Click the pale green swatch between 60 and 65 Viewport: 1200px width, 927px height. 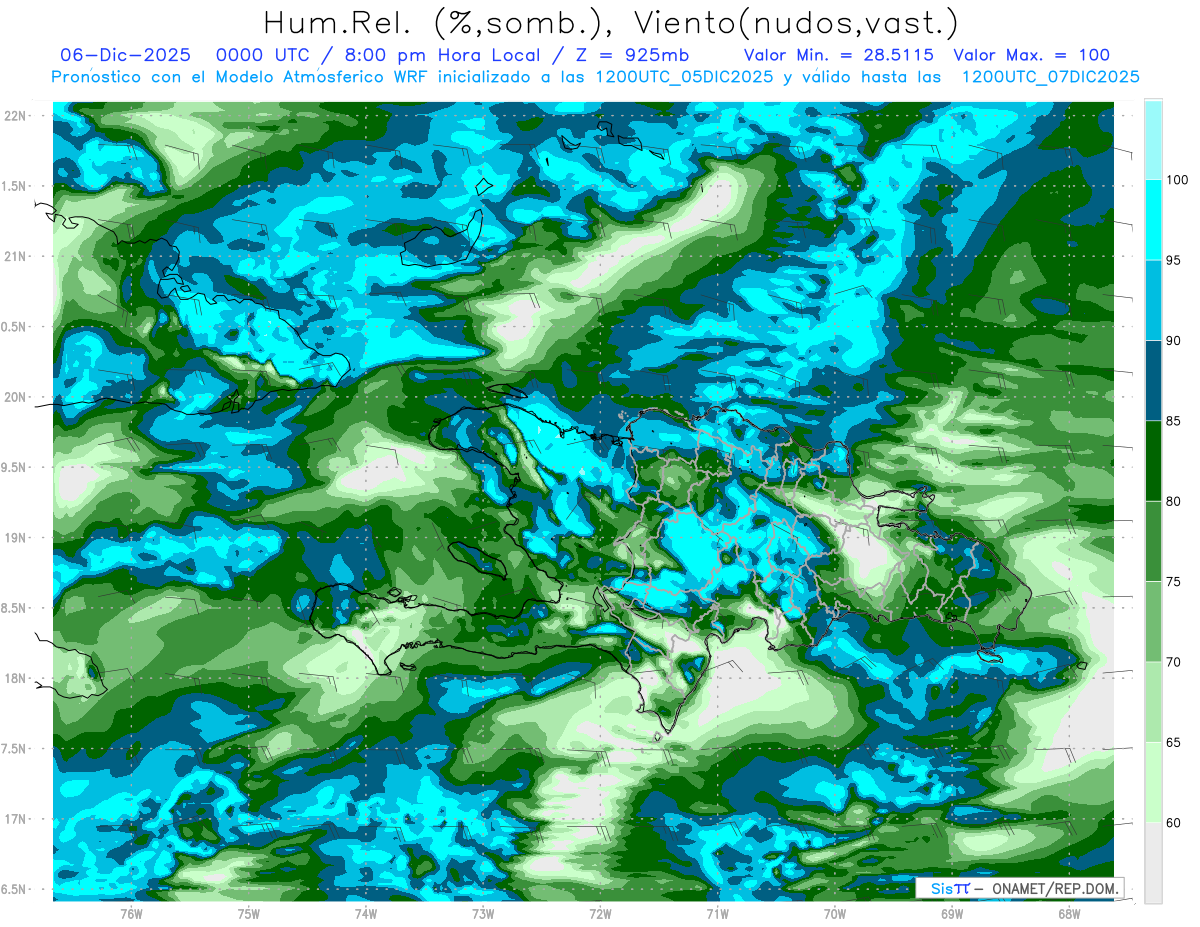point(1153,782)
